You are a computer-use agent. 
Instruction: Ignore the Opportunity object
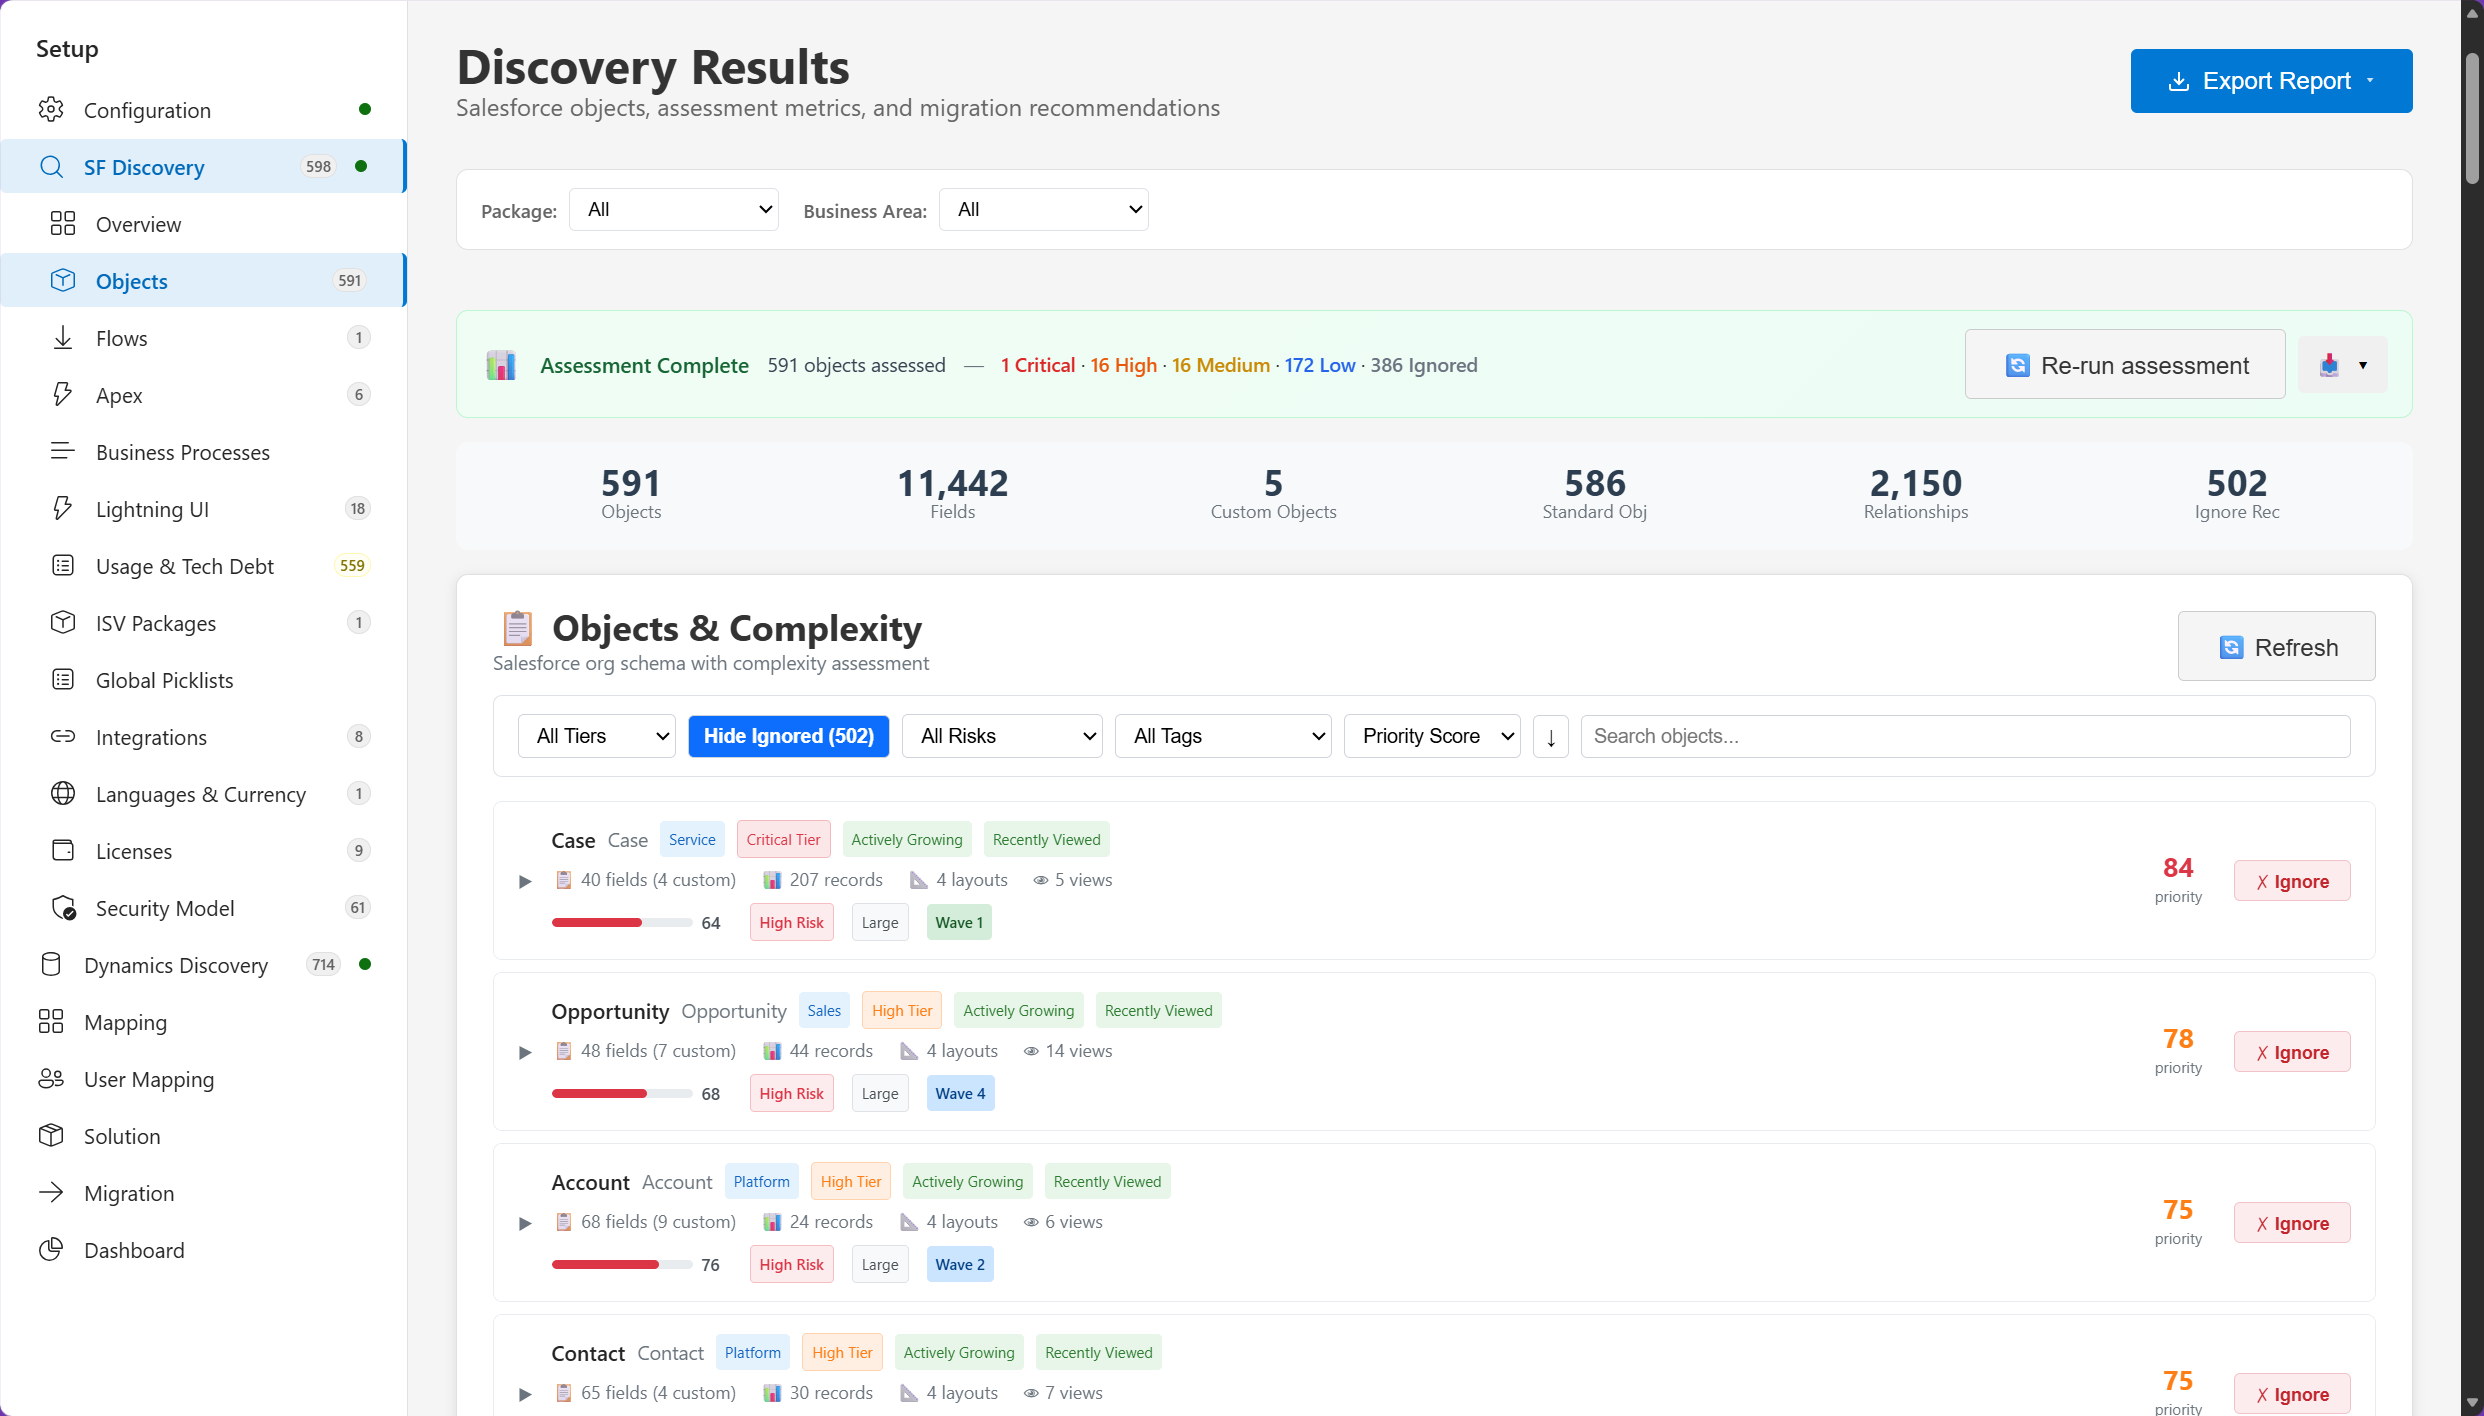pyautogui.click(x=2292, y=1052)
